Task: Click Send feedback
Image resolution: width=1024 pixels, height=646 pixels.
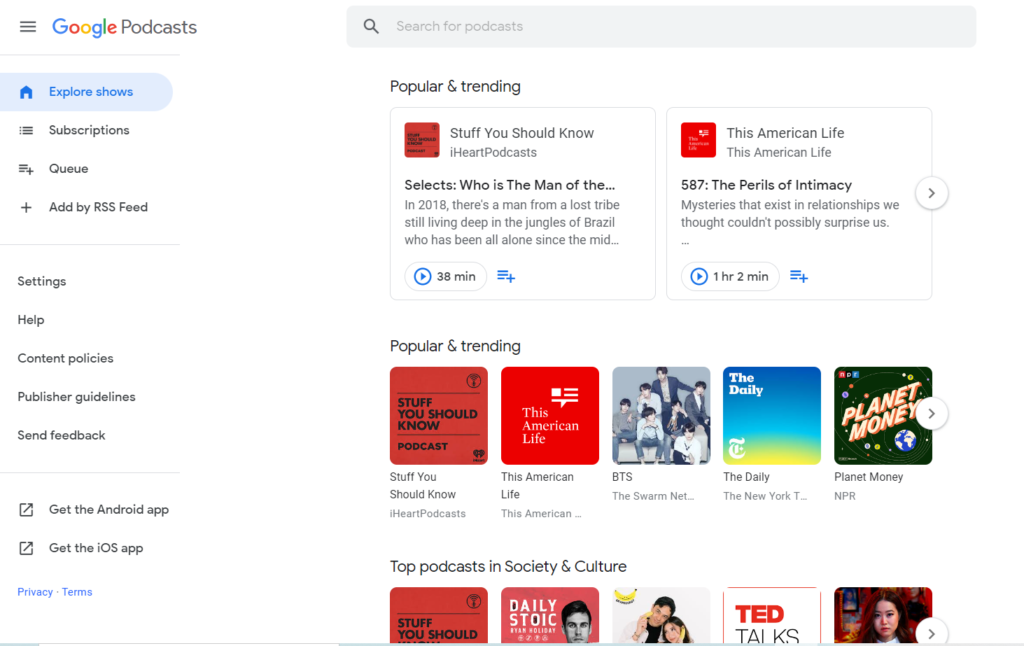Action: click(x=61, y=436)
